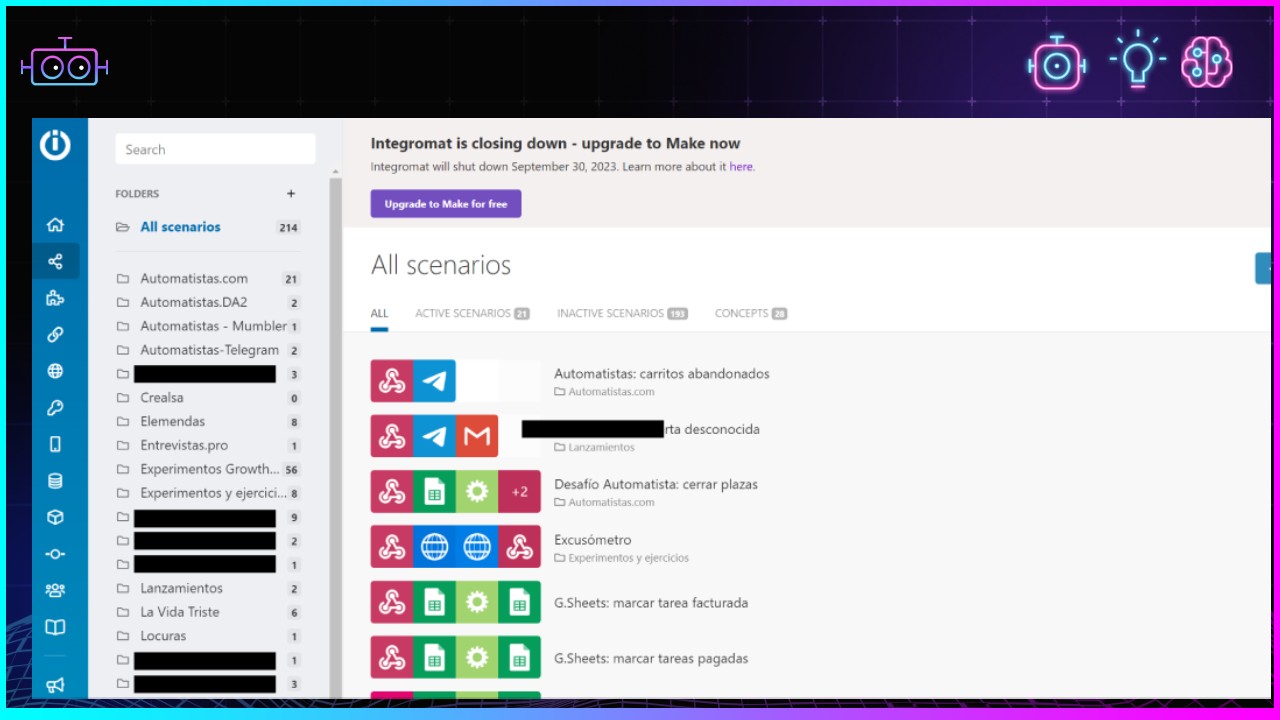
Task: Follow the 'here' link in shutdown notice
Action: (x=741, y=167)
